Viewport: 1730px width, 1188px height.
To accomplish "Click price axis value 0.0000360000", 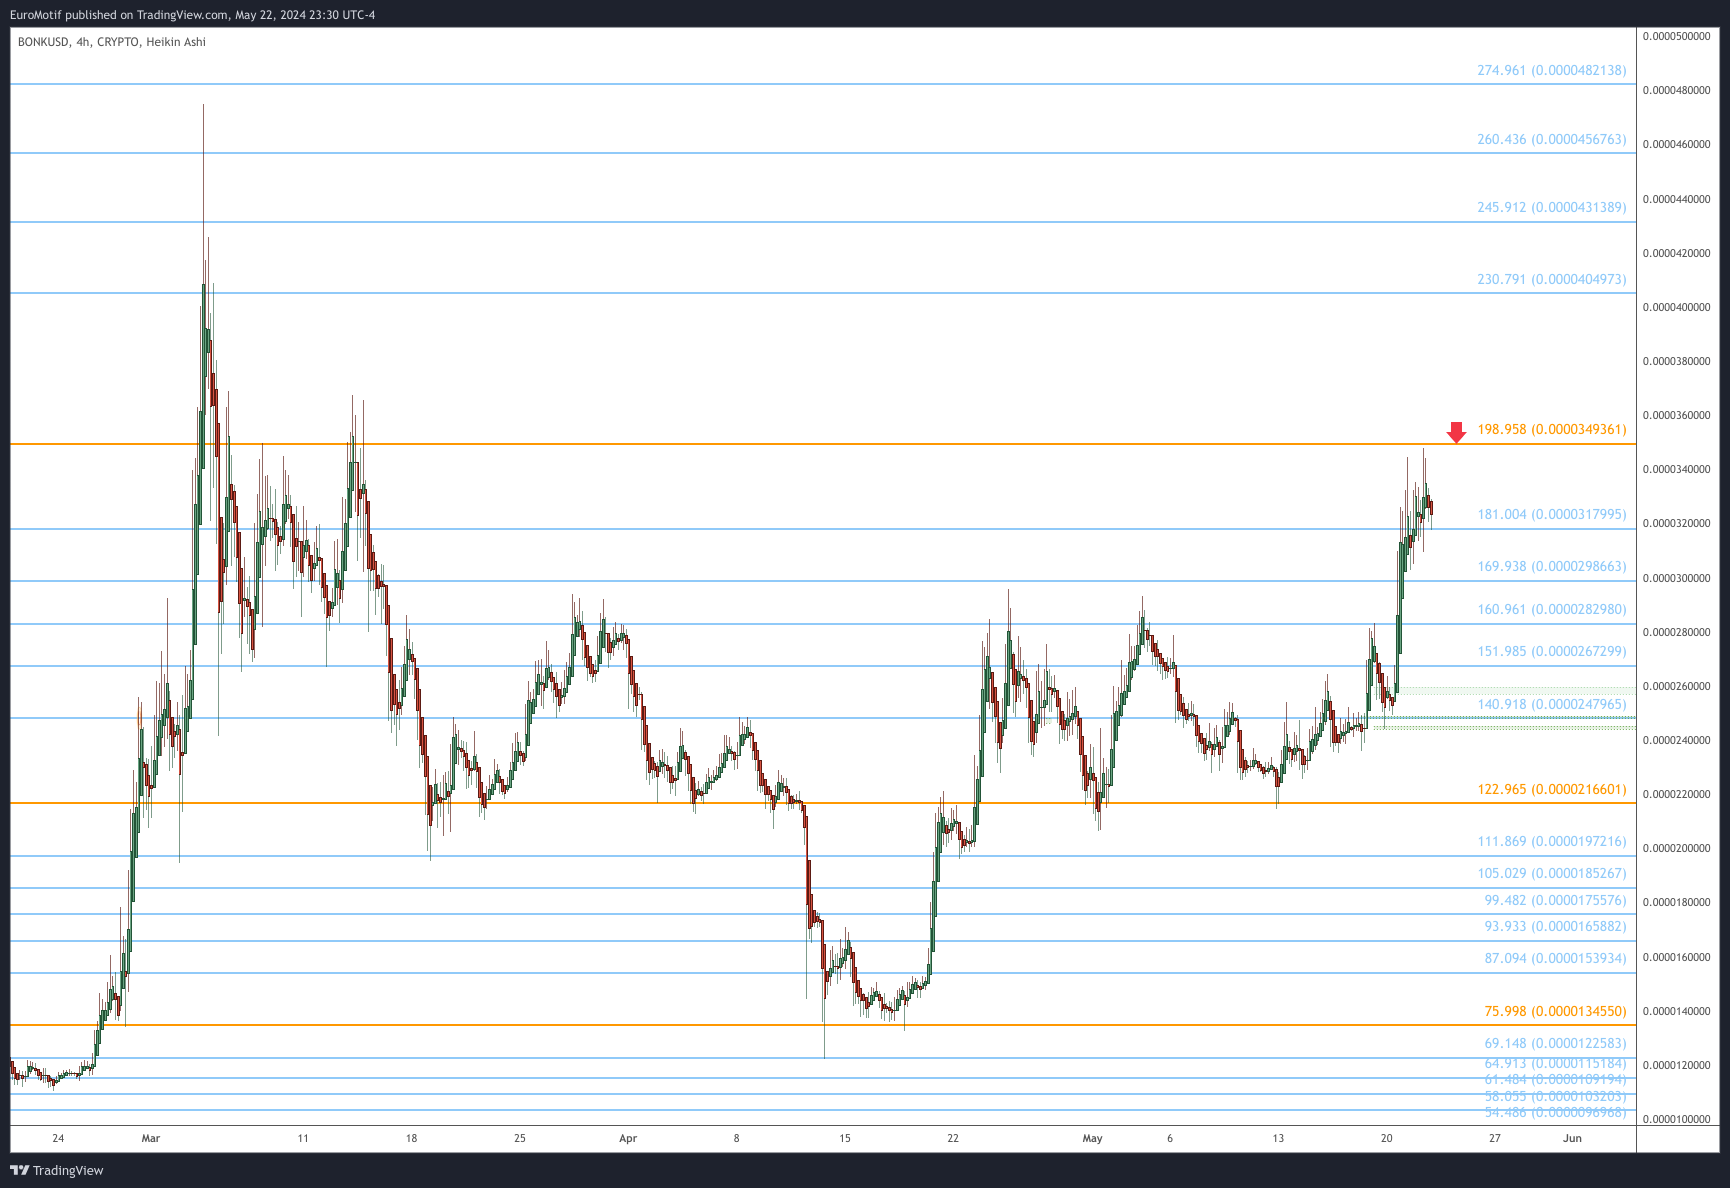I will [1677, 415].
